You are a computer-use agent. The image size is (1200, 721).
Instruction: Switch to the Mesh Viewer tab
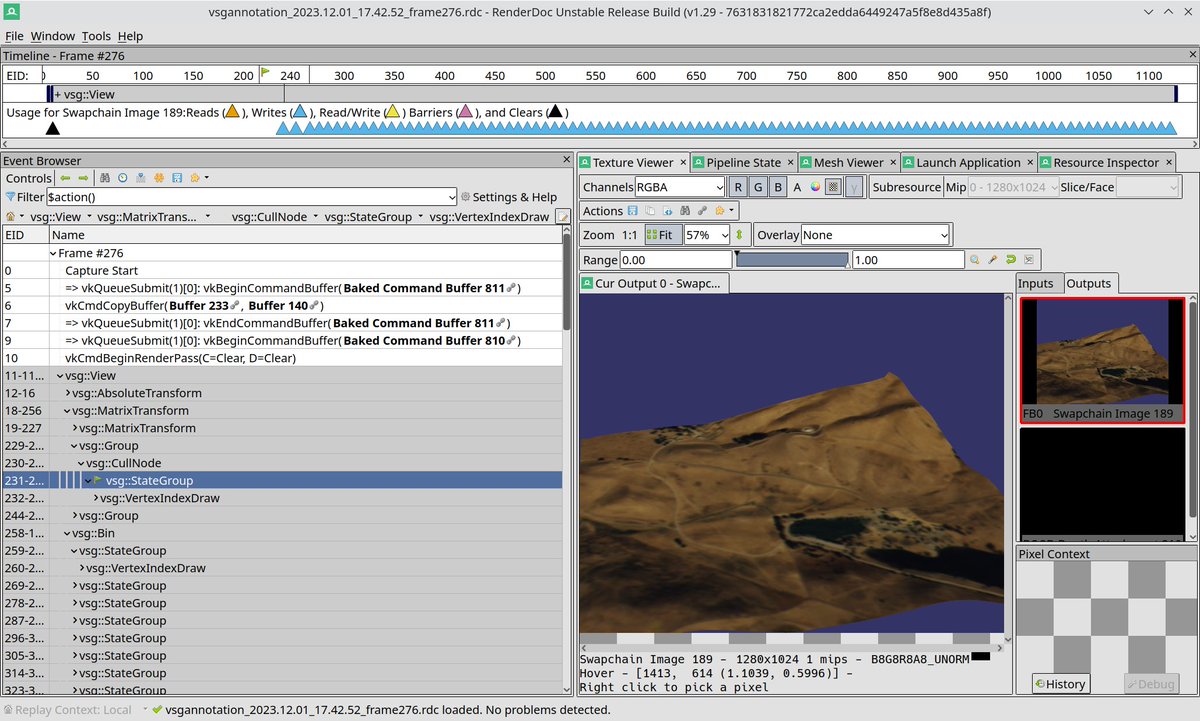coord(848,162)
